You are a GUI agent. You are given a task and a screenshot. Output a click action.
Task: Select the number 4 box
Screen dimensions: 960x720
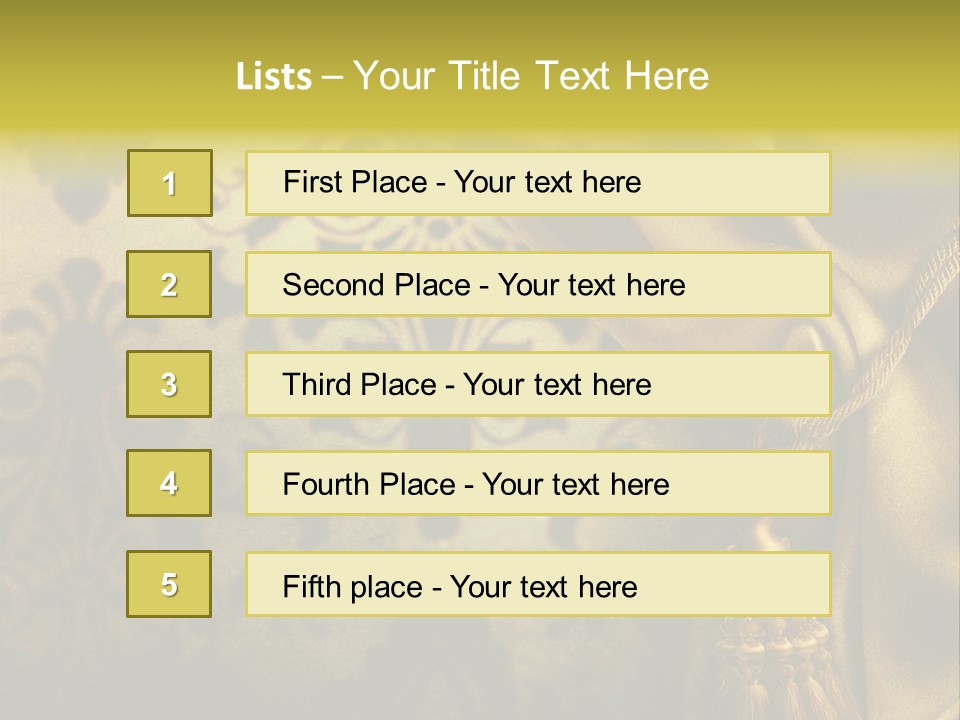169,483
